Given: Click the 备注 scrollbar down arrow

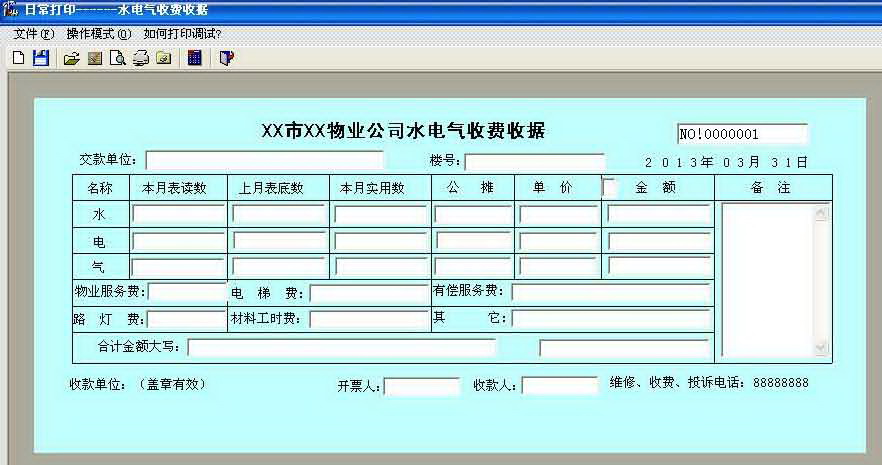Looking at the screenshot, I should pyautogui.click(x=822, y=348).
